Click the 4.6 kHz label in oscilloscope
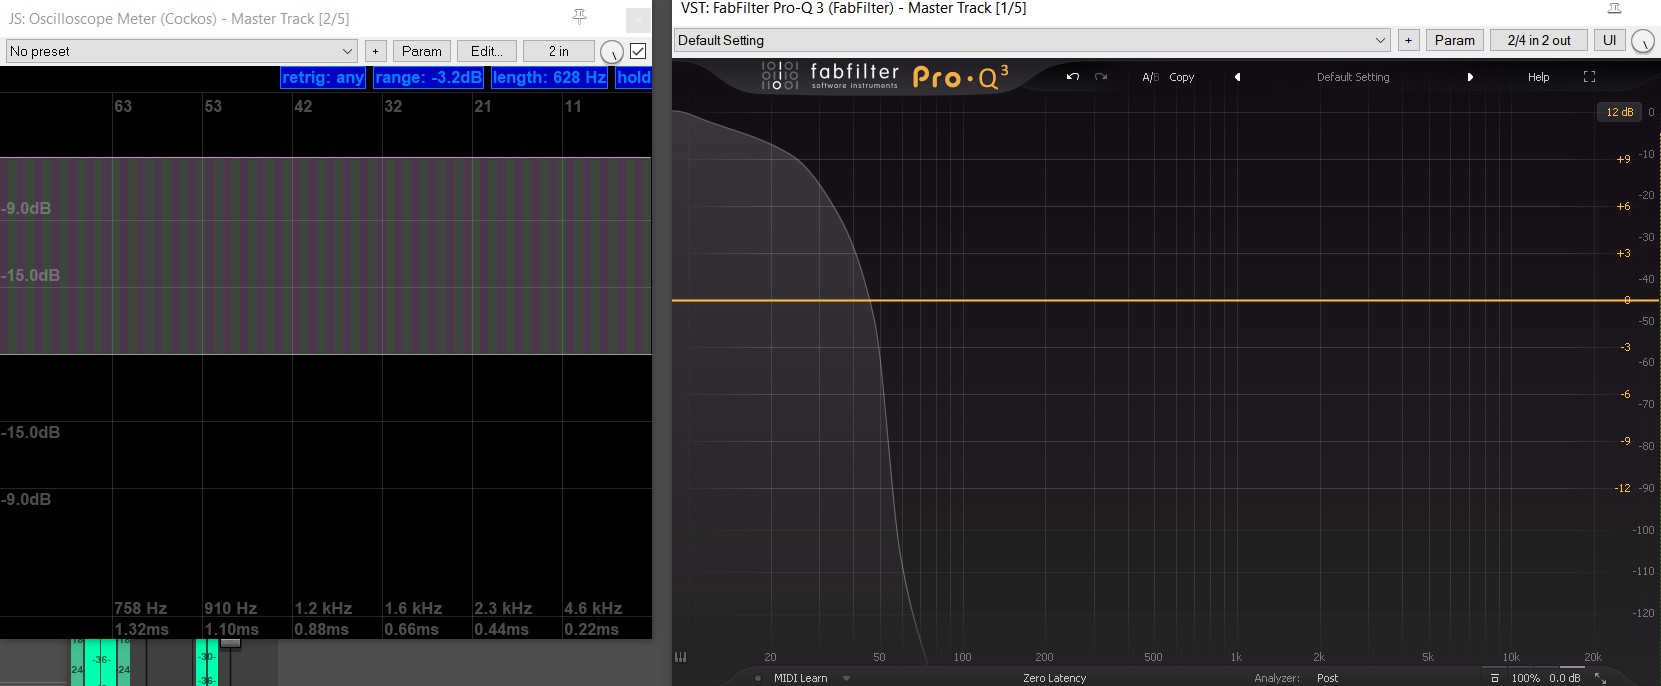The width and height of the screenshot is (1661, 686). point(593,608)
